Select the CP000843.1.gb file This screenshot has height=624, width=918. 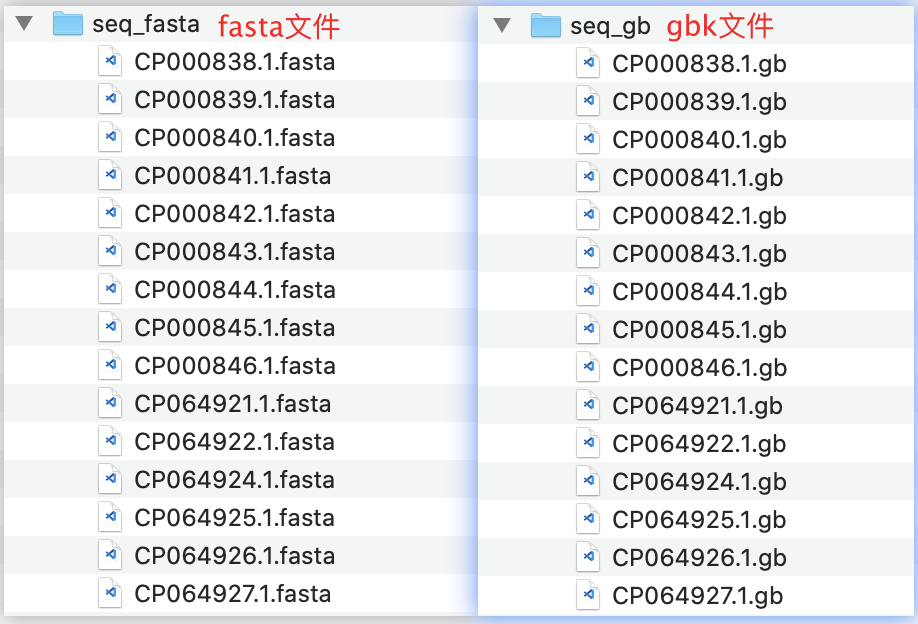[x=699, y=254]
